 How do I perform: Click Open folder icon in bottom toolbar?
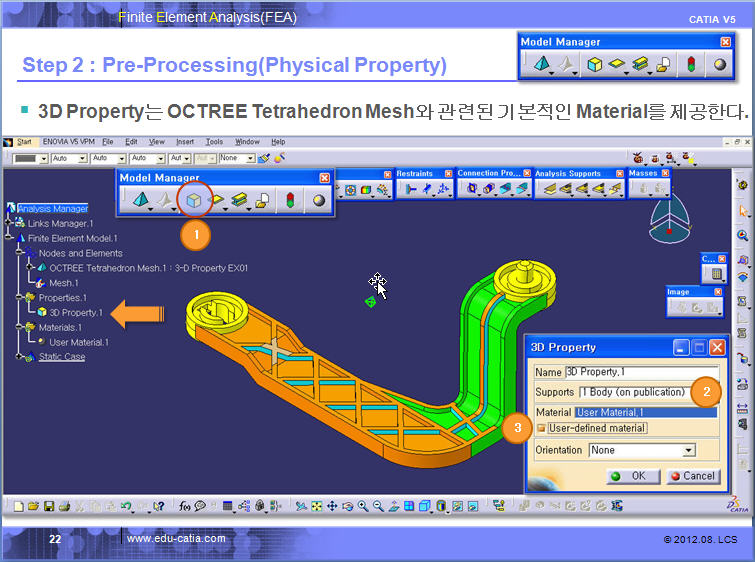33,506
